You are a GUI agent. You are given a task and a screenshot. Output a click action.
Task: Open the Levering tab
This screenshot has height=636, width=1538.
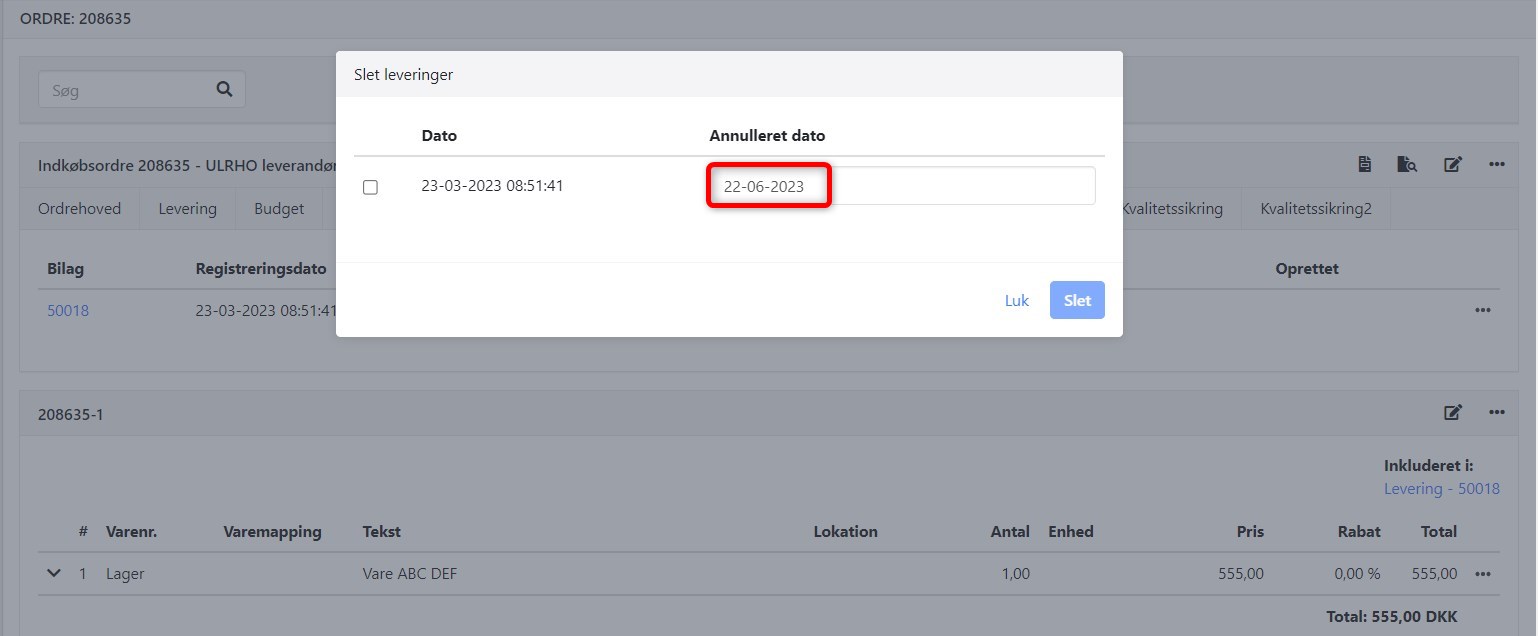(187, 209)
